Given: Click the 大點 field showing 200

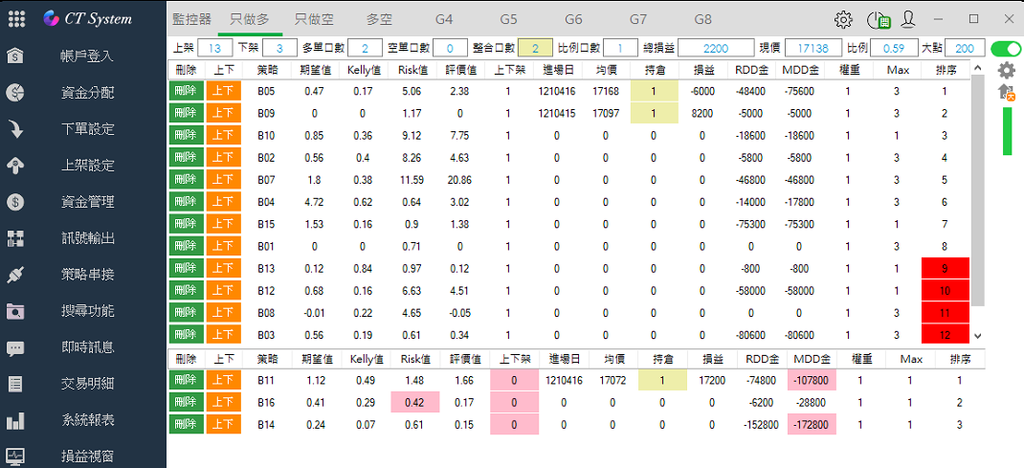Looking at the screenshot, I should (x=964, y=48).
